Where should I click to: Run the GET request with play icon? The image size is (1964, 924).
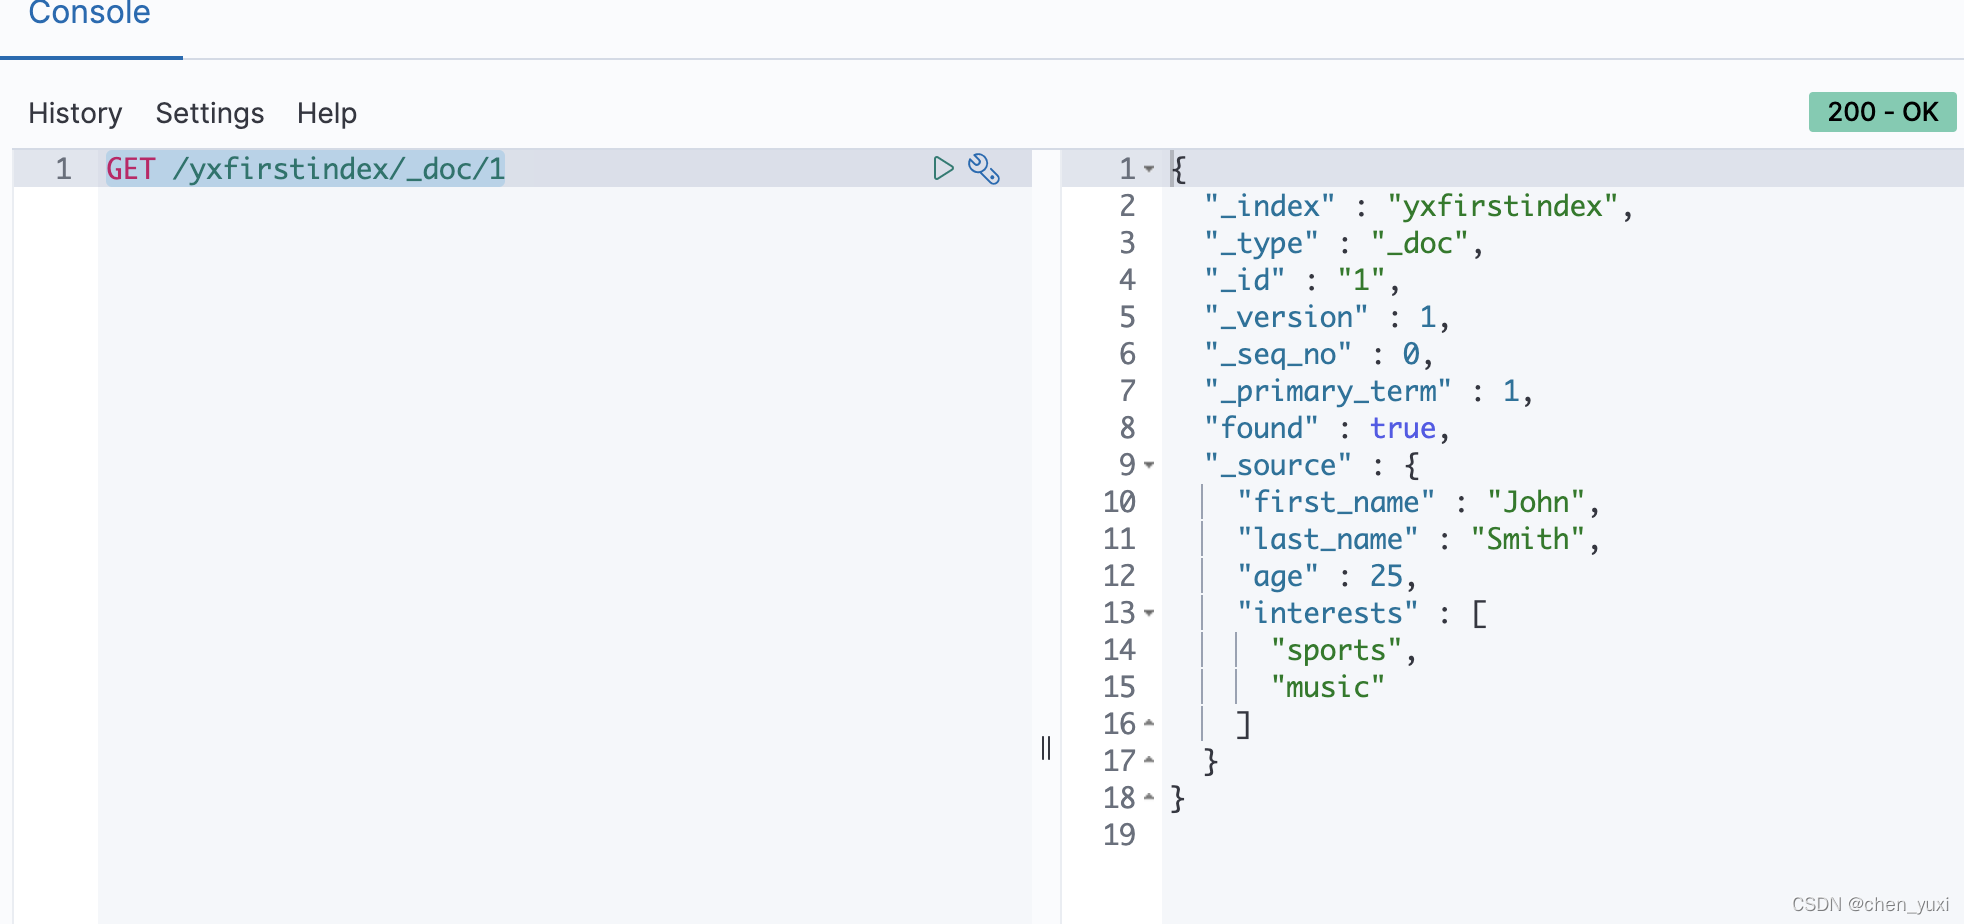942,168
